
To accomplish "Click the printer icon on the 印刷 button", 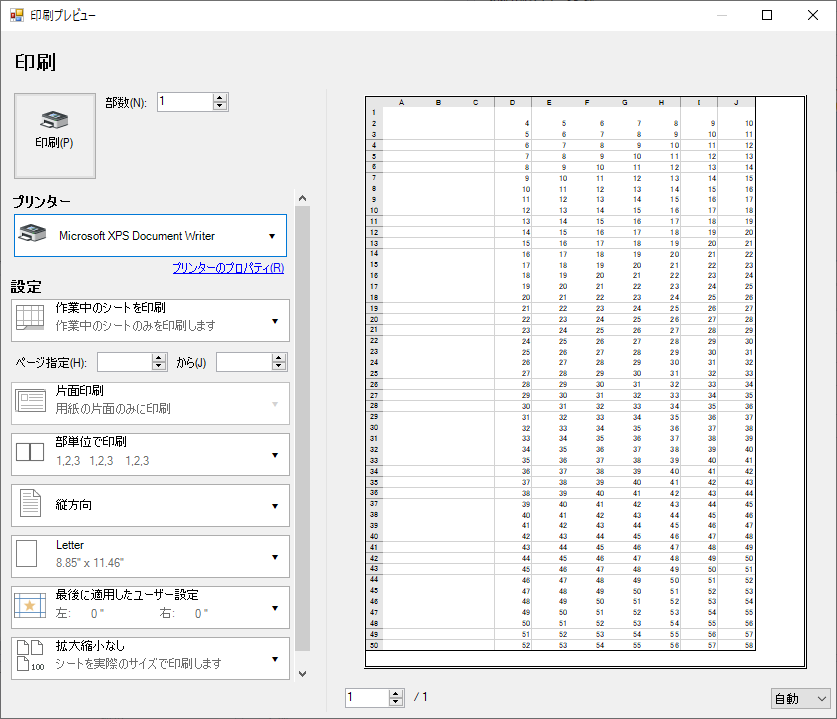I will click(x=54, y=120).
